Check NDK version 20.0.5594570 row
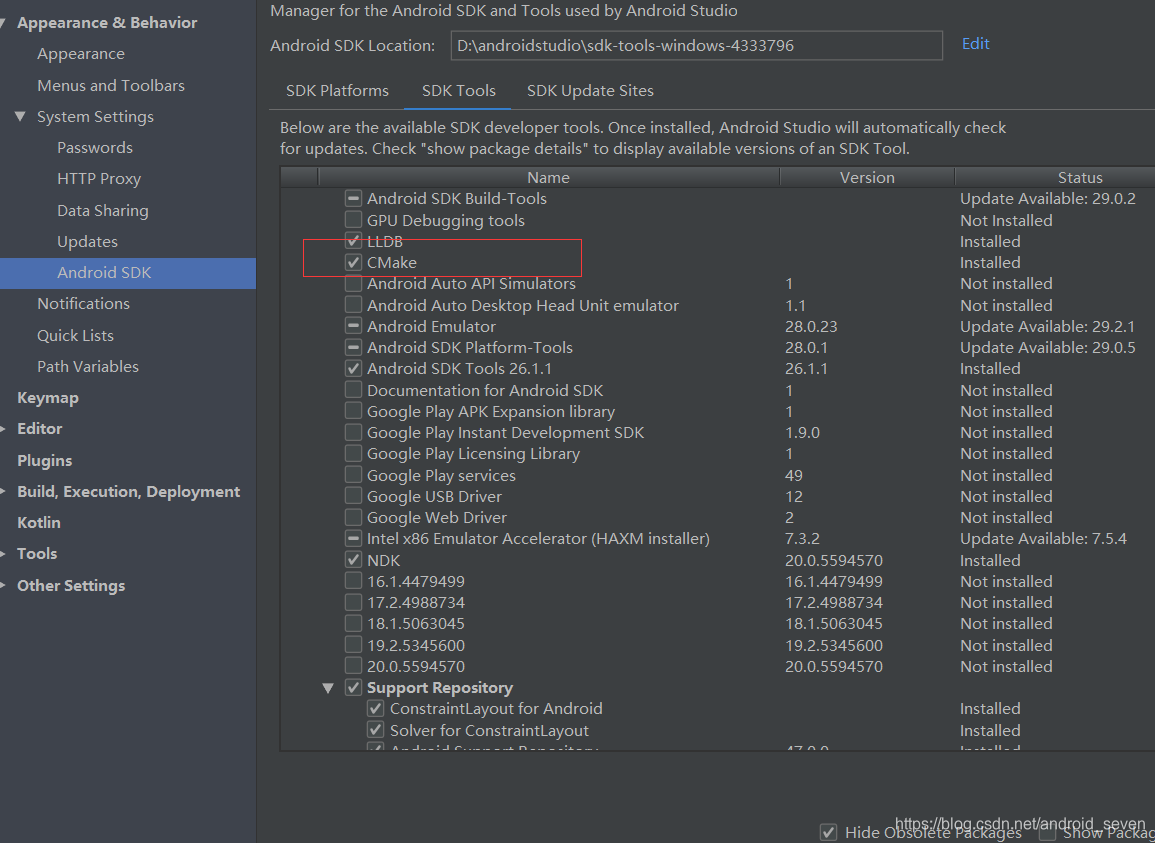Image resolution: width=1155 pixels, height=843 pixels. [x=354, y=666]
